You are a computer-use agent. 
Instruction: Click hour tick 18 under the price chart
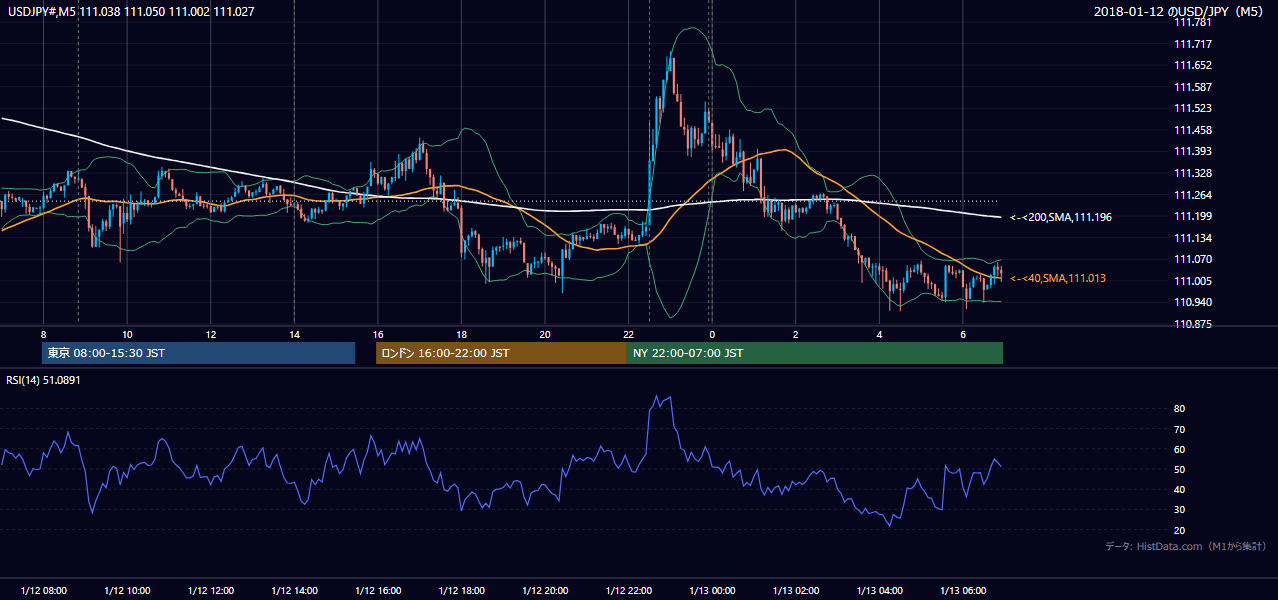[461, 334]
